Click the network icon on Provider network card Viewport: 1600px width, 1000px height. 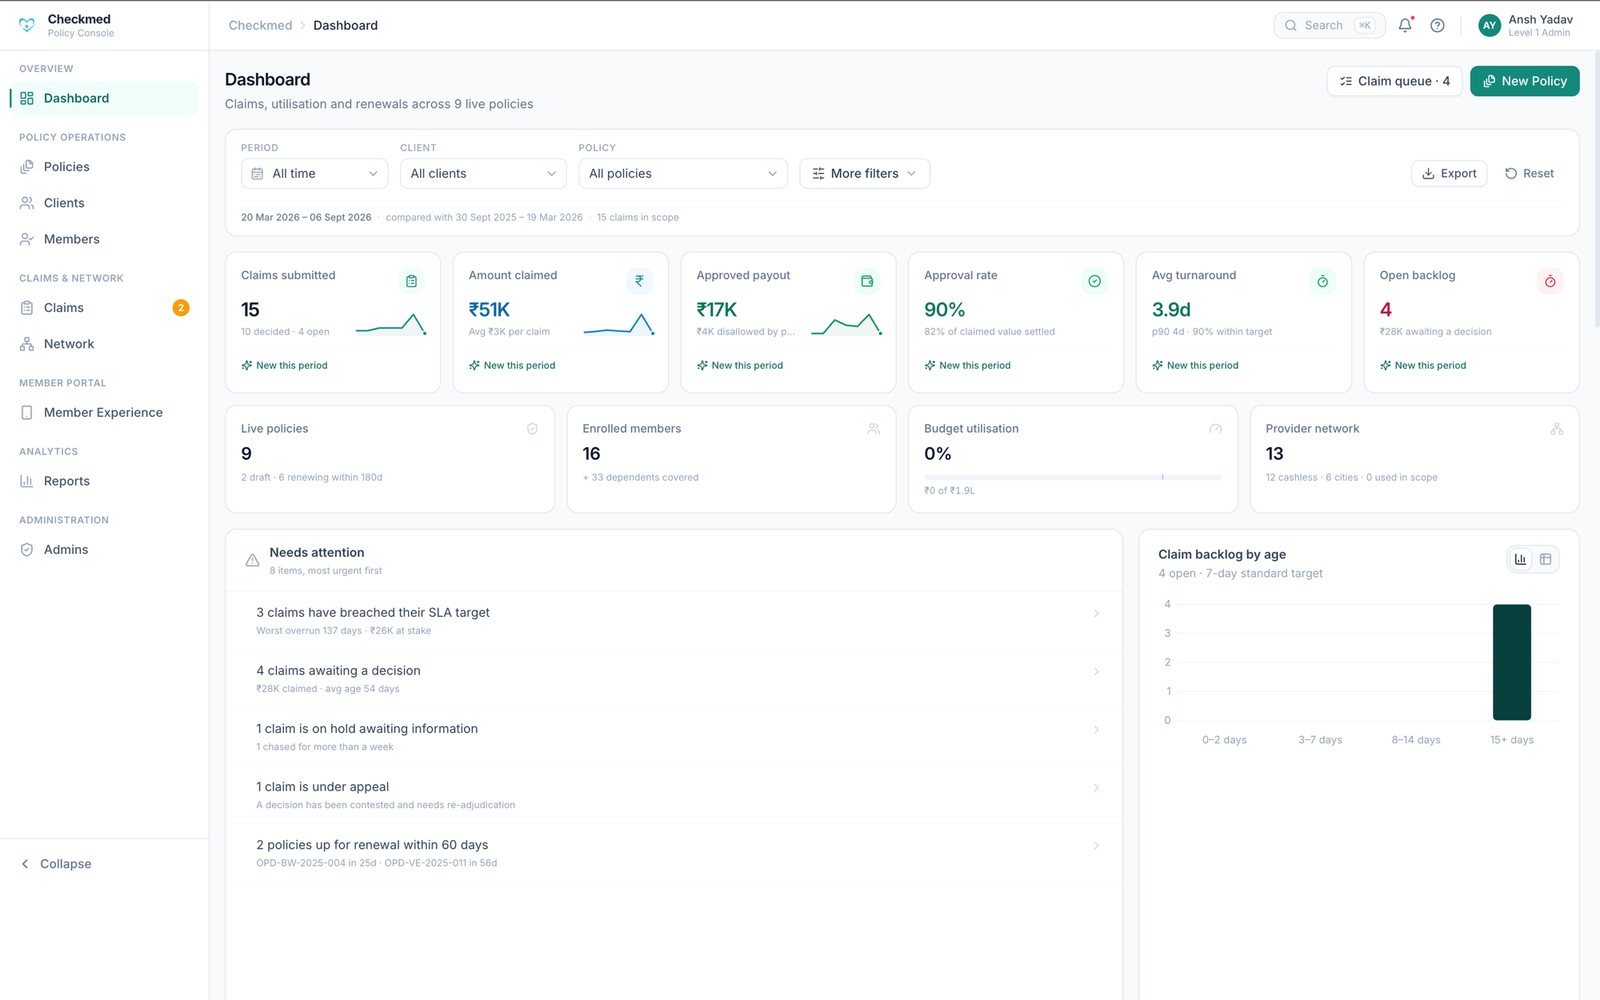click(1557, 429)
